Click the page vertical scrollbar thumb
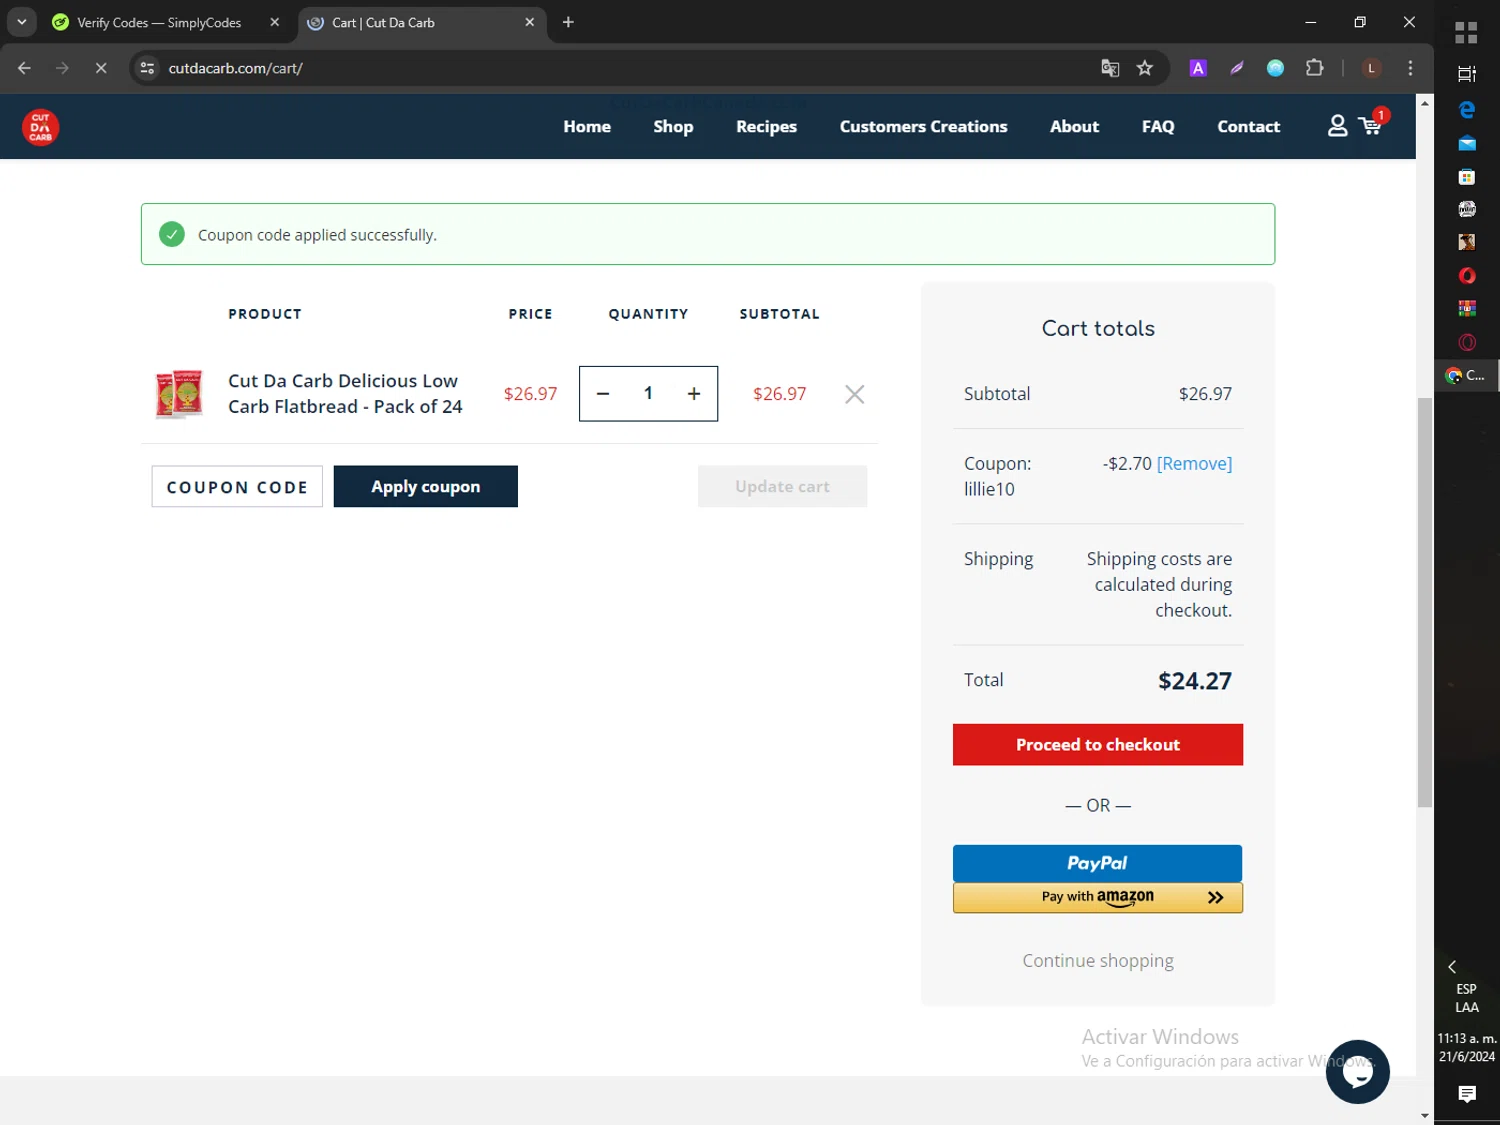Image resolution: width=1500 pixels, height=1125 pixels. coord(1425,603)
